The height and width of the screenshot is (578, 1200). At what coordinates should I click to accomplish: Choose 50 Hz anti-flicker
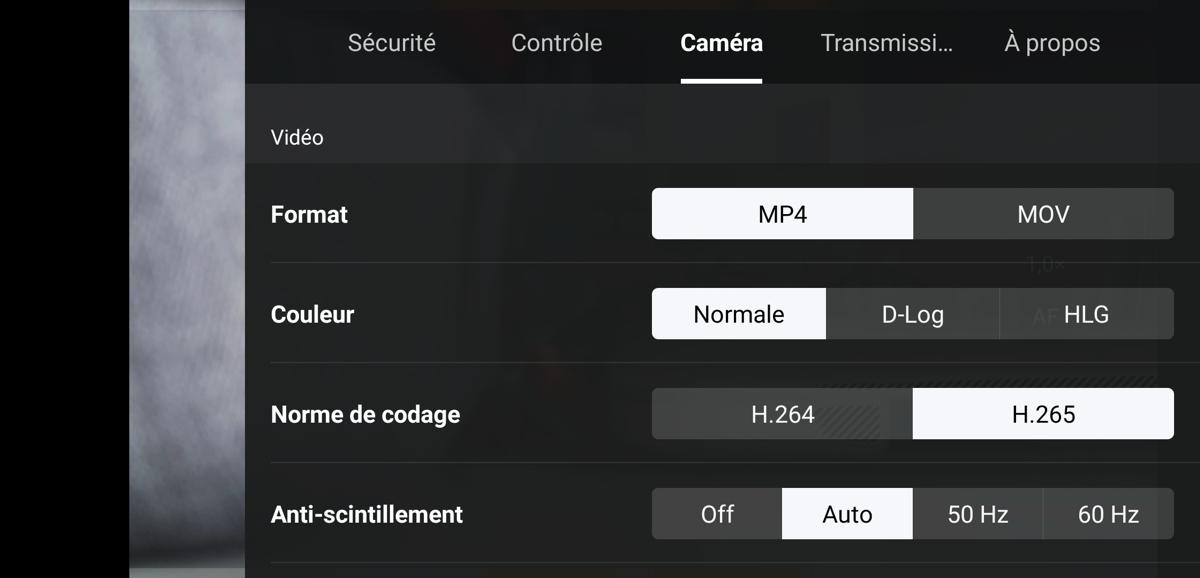point(978,514)
